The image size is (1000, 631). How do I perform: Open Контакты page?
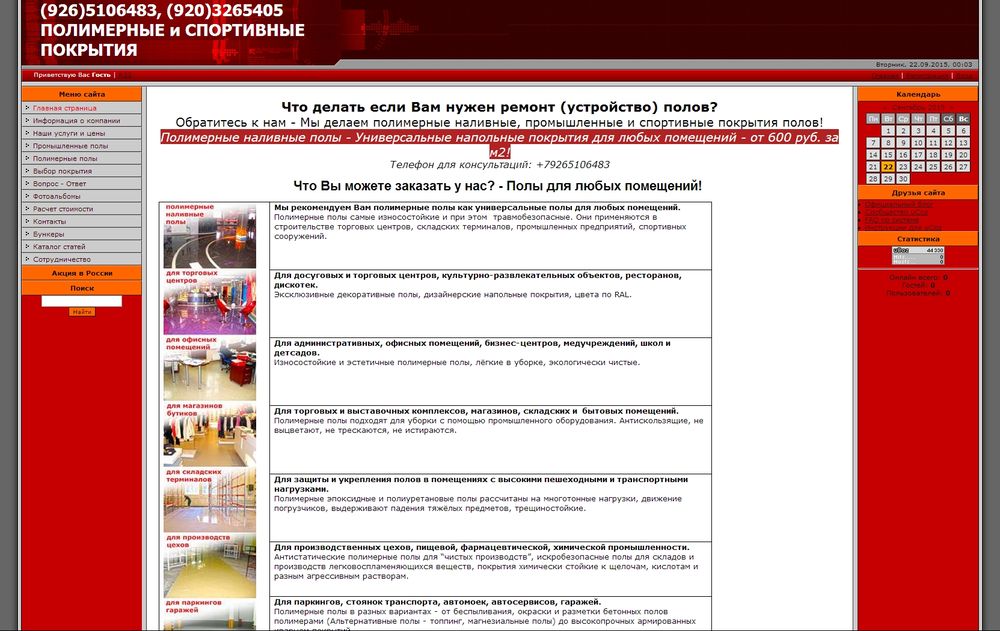(x=49, y=221)
